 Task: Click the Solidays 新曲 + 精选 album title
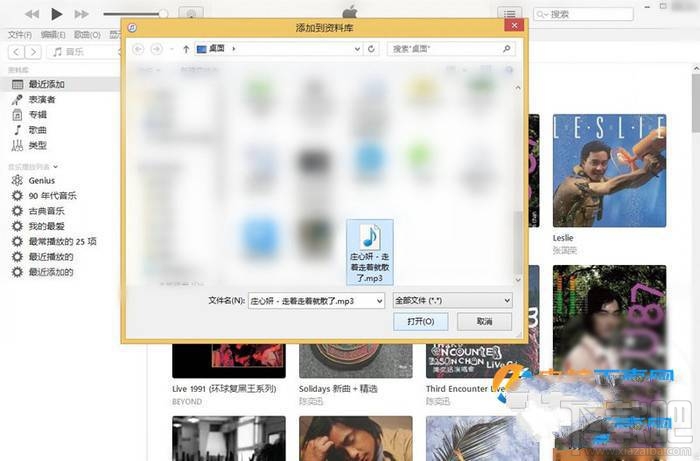click(x=338, y=389)
